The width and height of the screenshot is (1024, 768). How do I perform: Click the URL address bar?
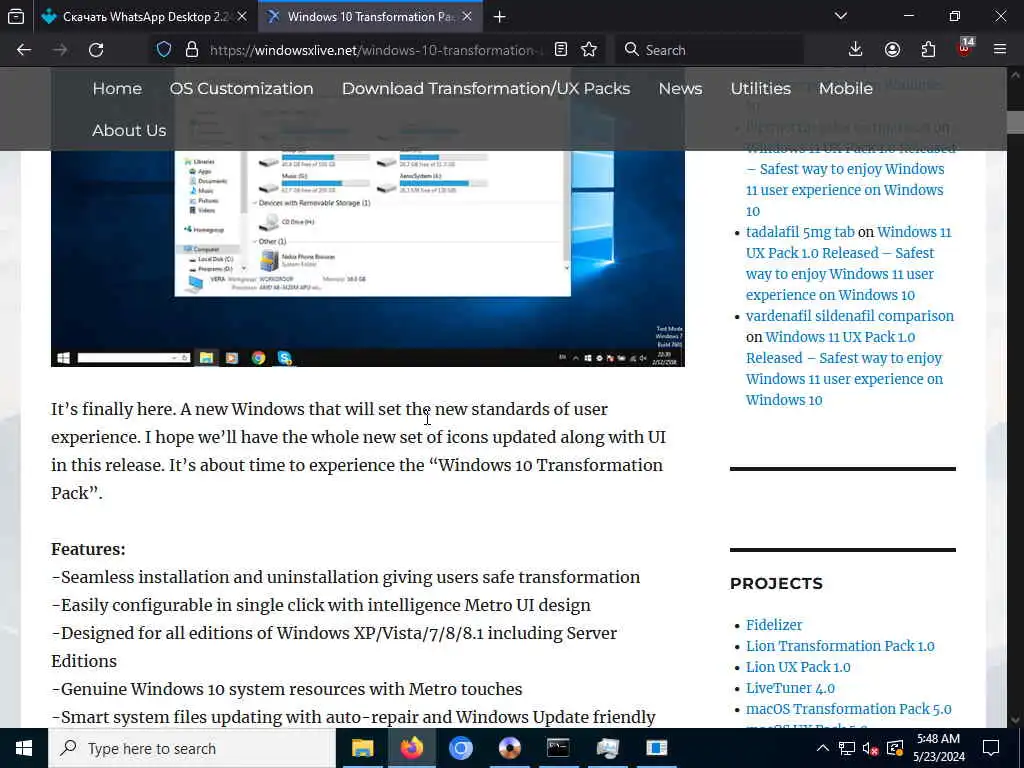376,50
